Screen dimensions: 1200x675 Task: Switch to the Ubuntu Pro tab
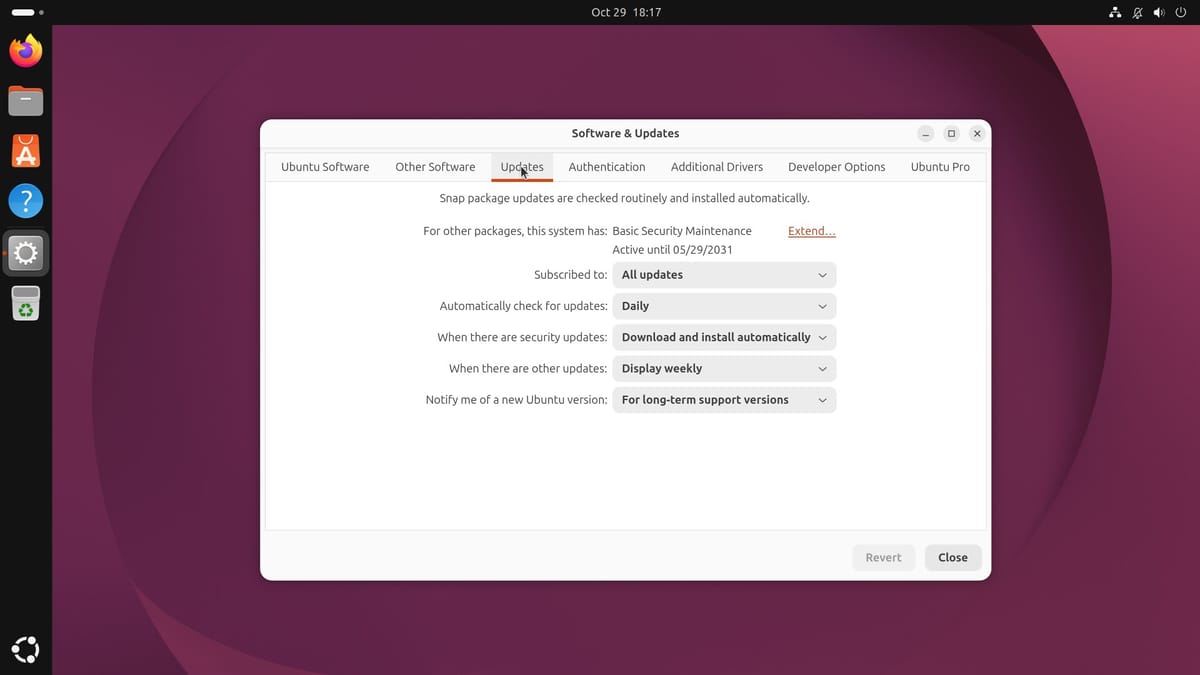(940, 167)
